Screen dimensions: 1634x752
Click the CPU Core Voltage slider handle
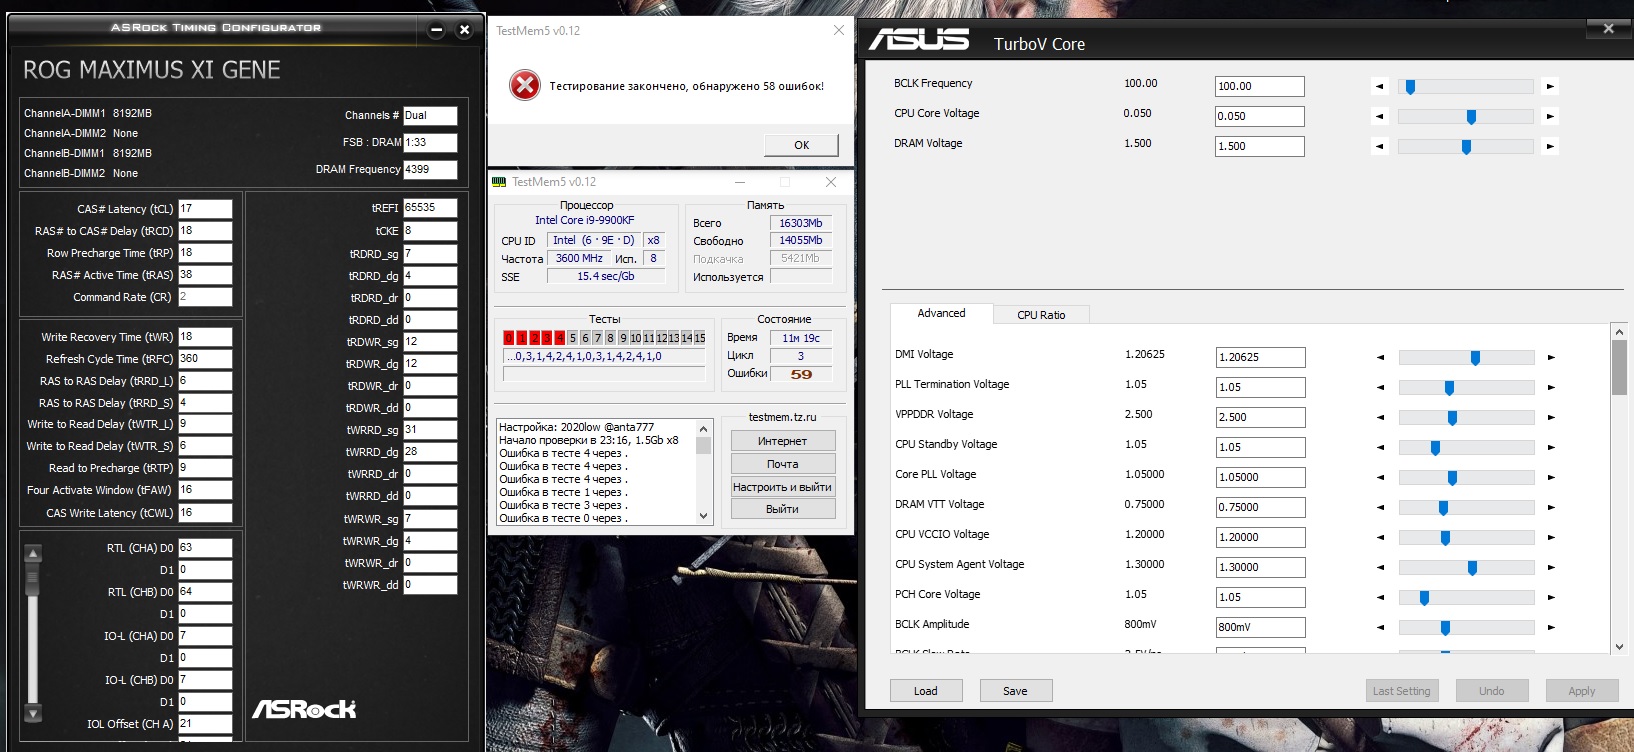pyautogui.click(x=1471, y=117)
